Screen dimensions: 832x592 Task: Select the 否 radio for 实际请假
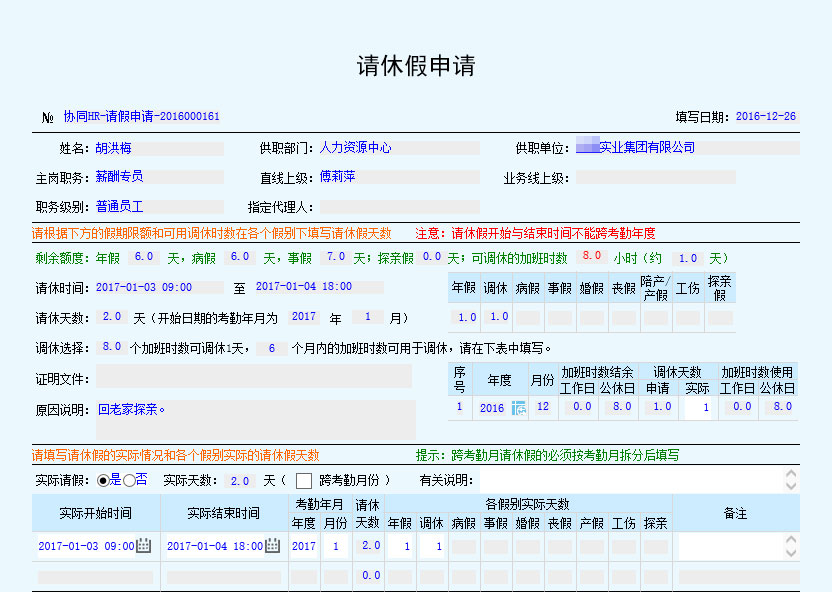(129, 481)
